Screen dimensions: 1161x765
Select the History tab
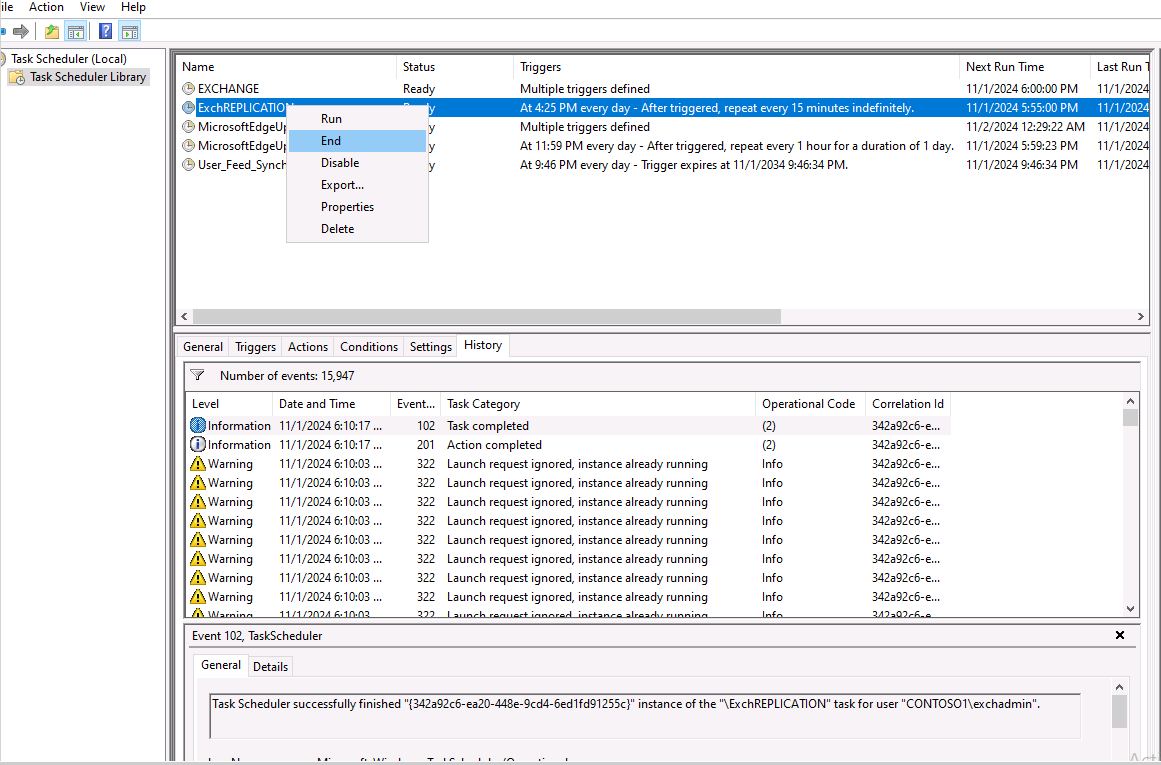[483, 345]
